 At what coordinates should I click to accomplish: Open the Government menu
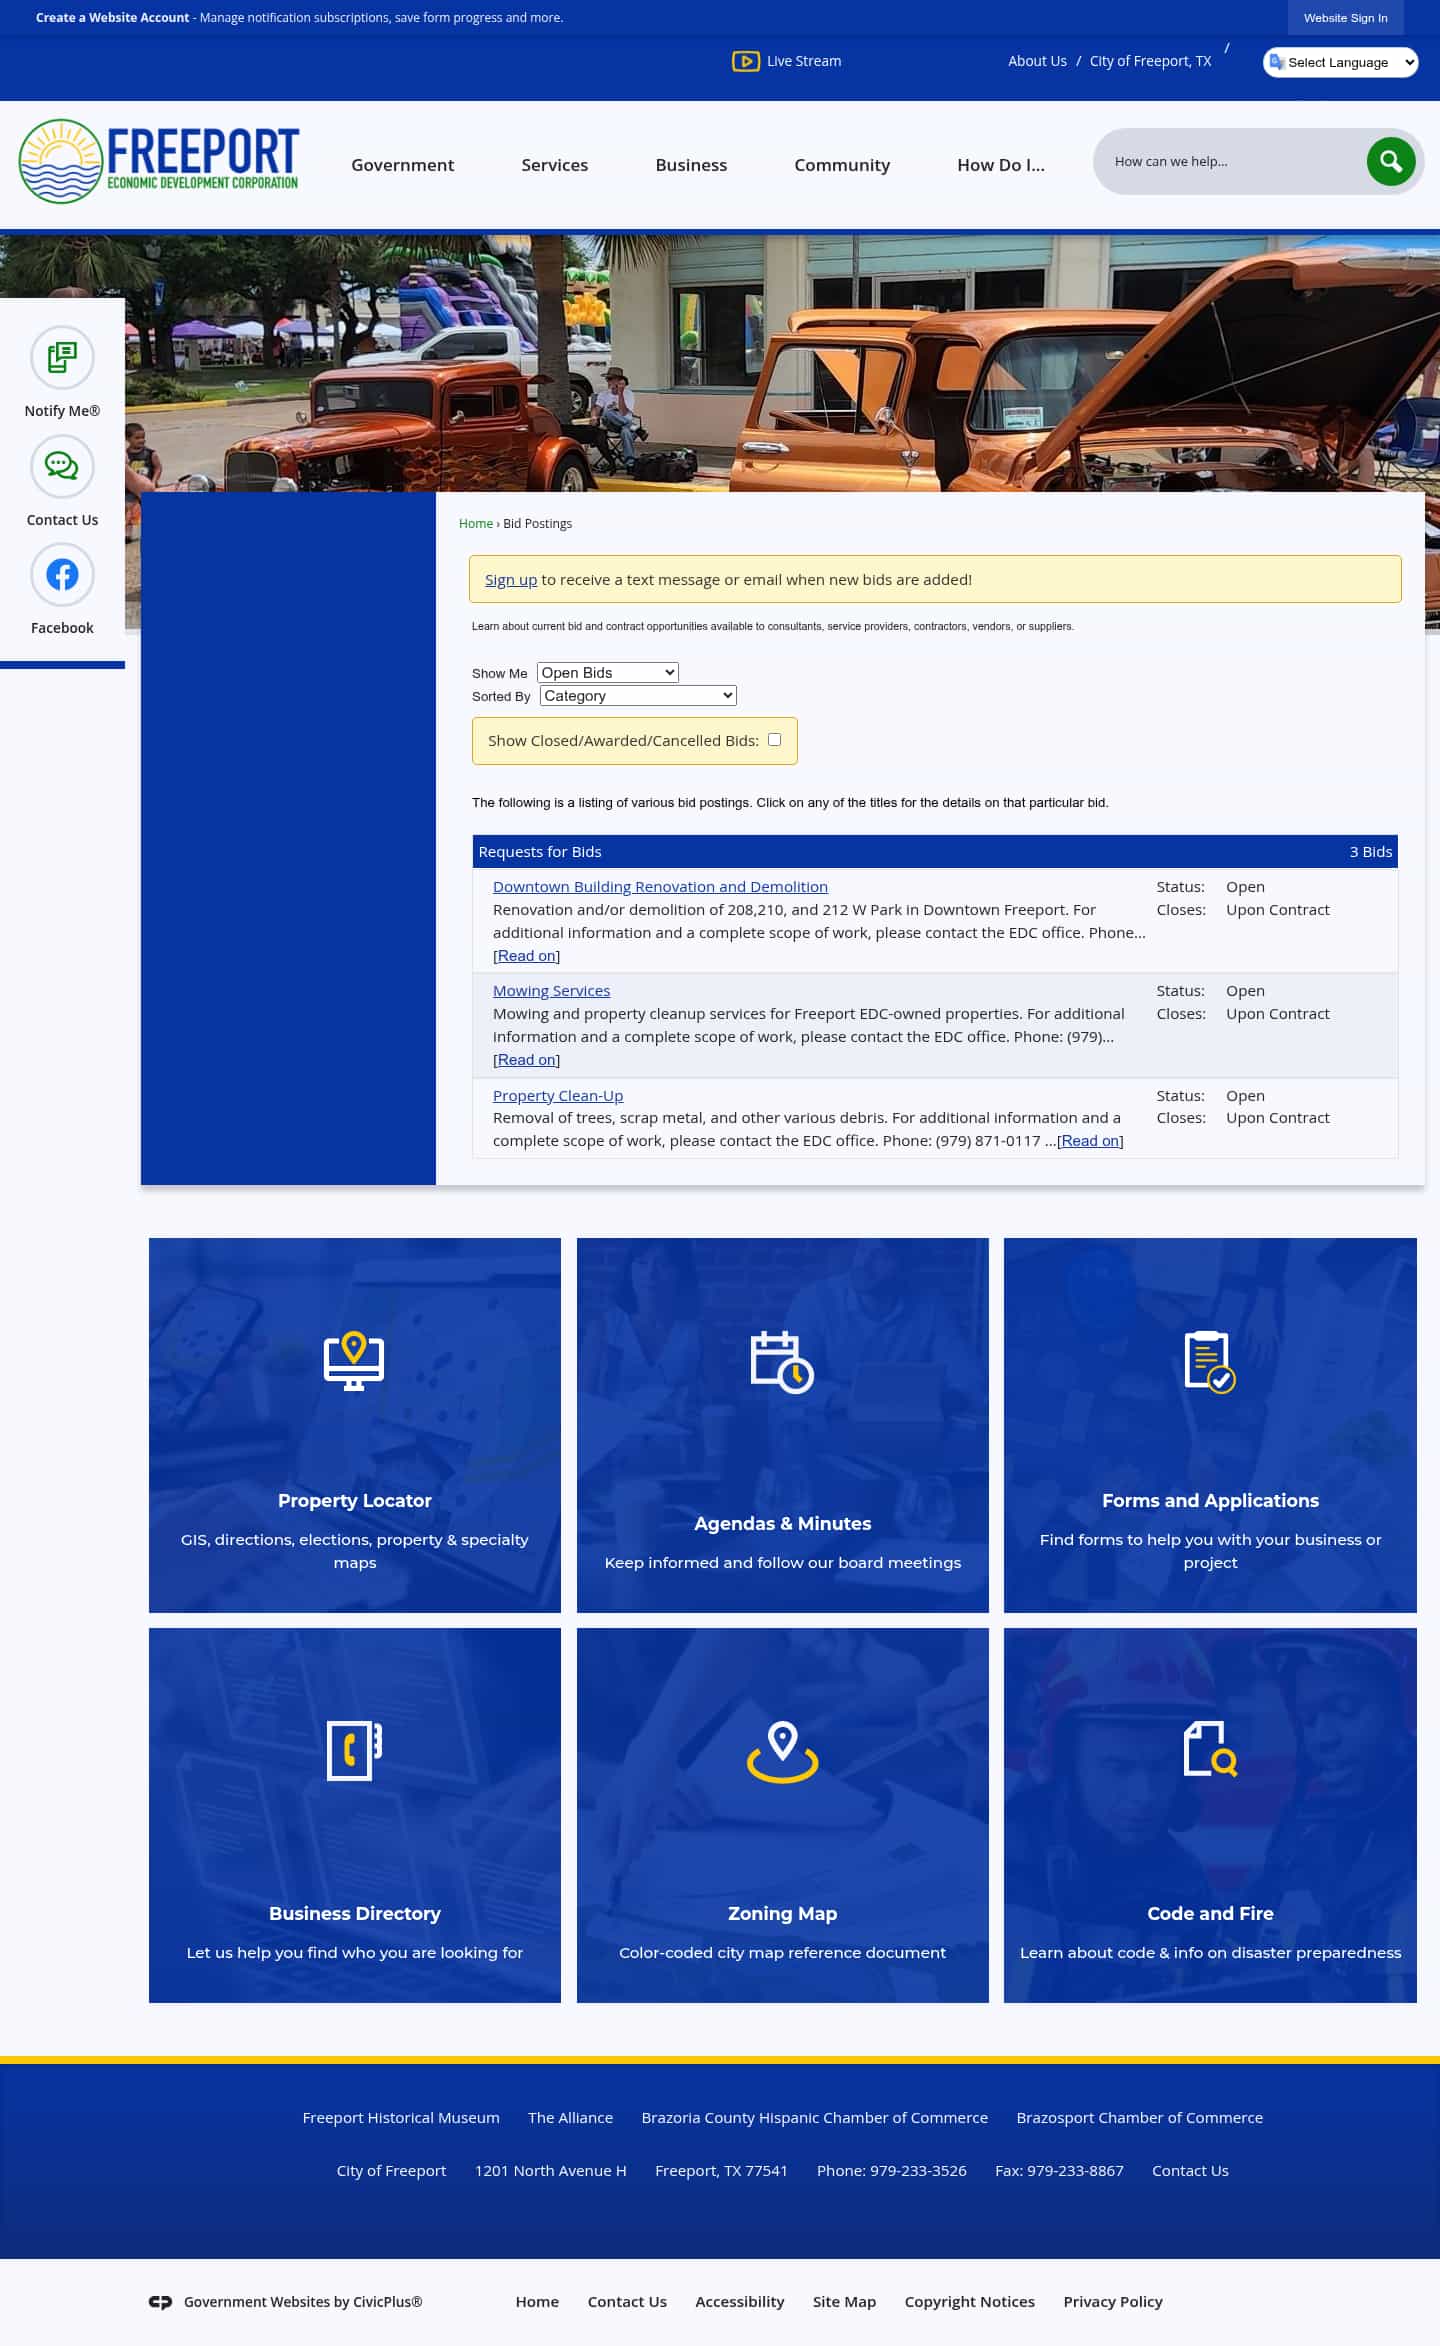[402, 165]
